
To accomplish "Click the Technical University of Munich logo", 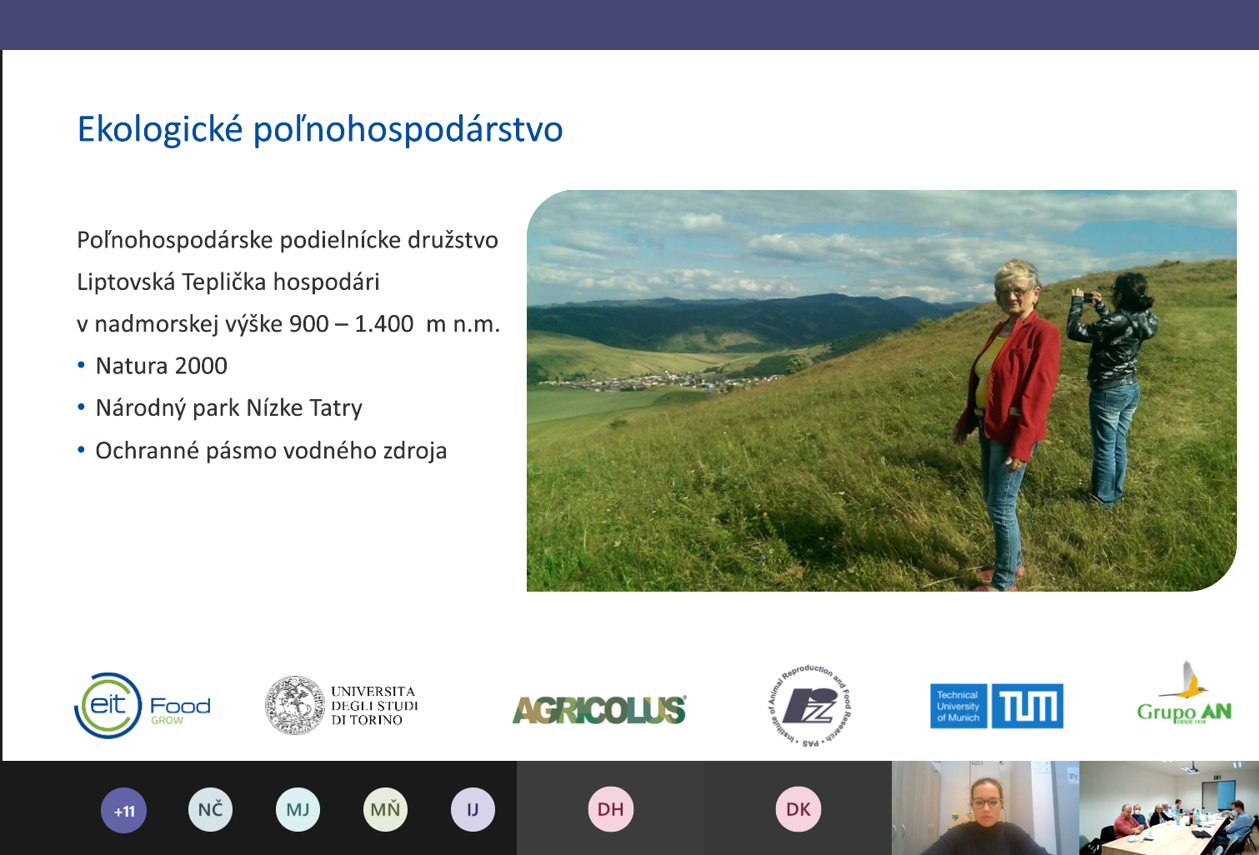I will pyautogui.click(x=996, y=706).
